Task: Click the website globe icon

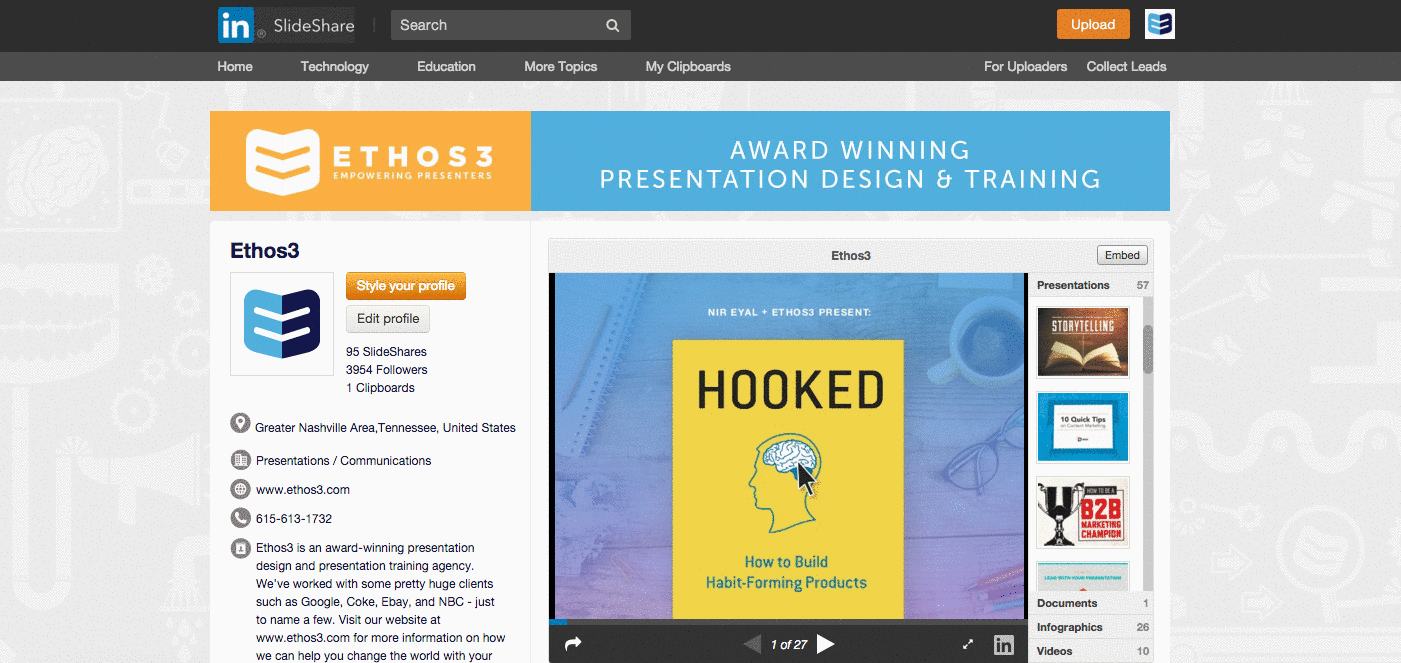Action: coord(240,489)
